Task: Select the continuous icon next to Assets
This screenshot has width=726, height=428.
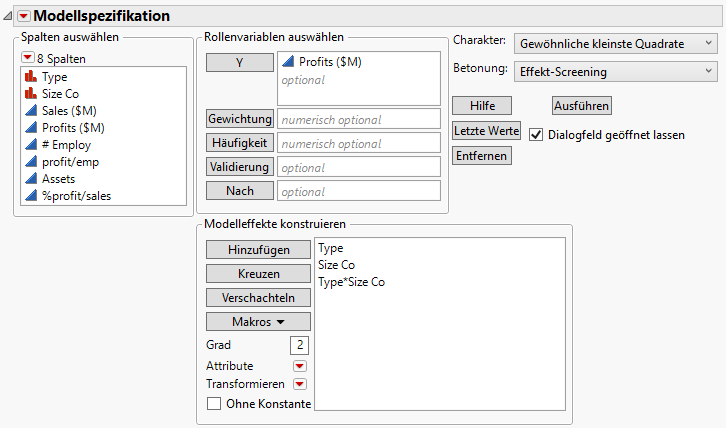Action: pyautogui.click(x=29, y=178)
